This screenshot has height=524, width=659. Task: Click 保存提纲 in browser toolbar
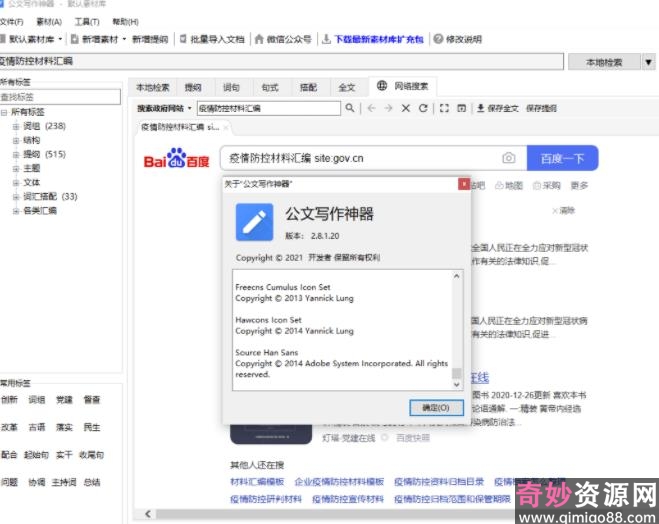[541, 108]
